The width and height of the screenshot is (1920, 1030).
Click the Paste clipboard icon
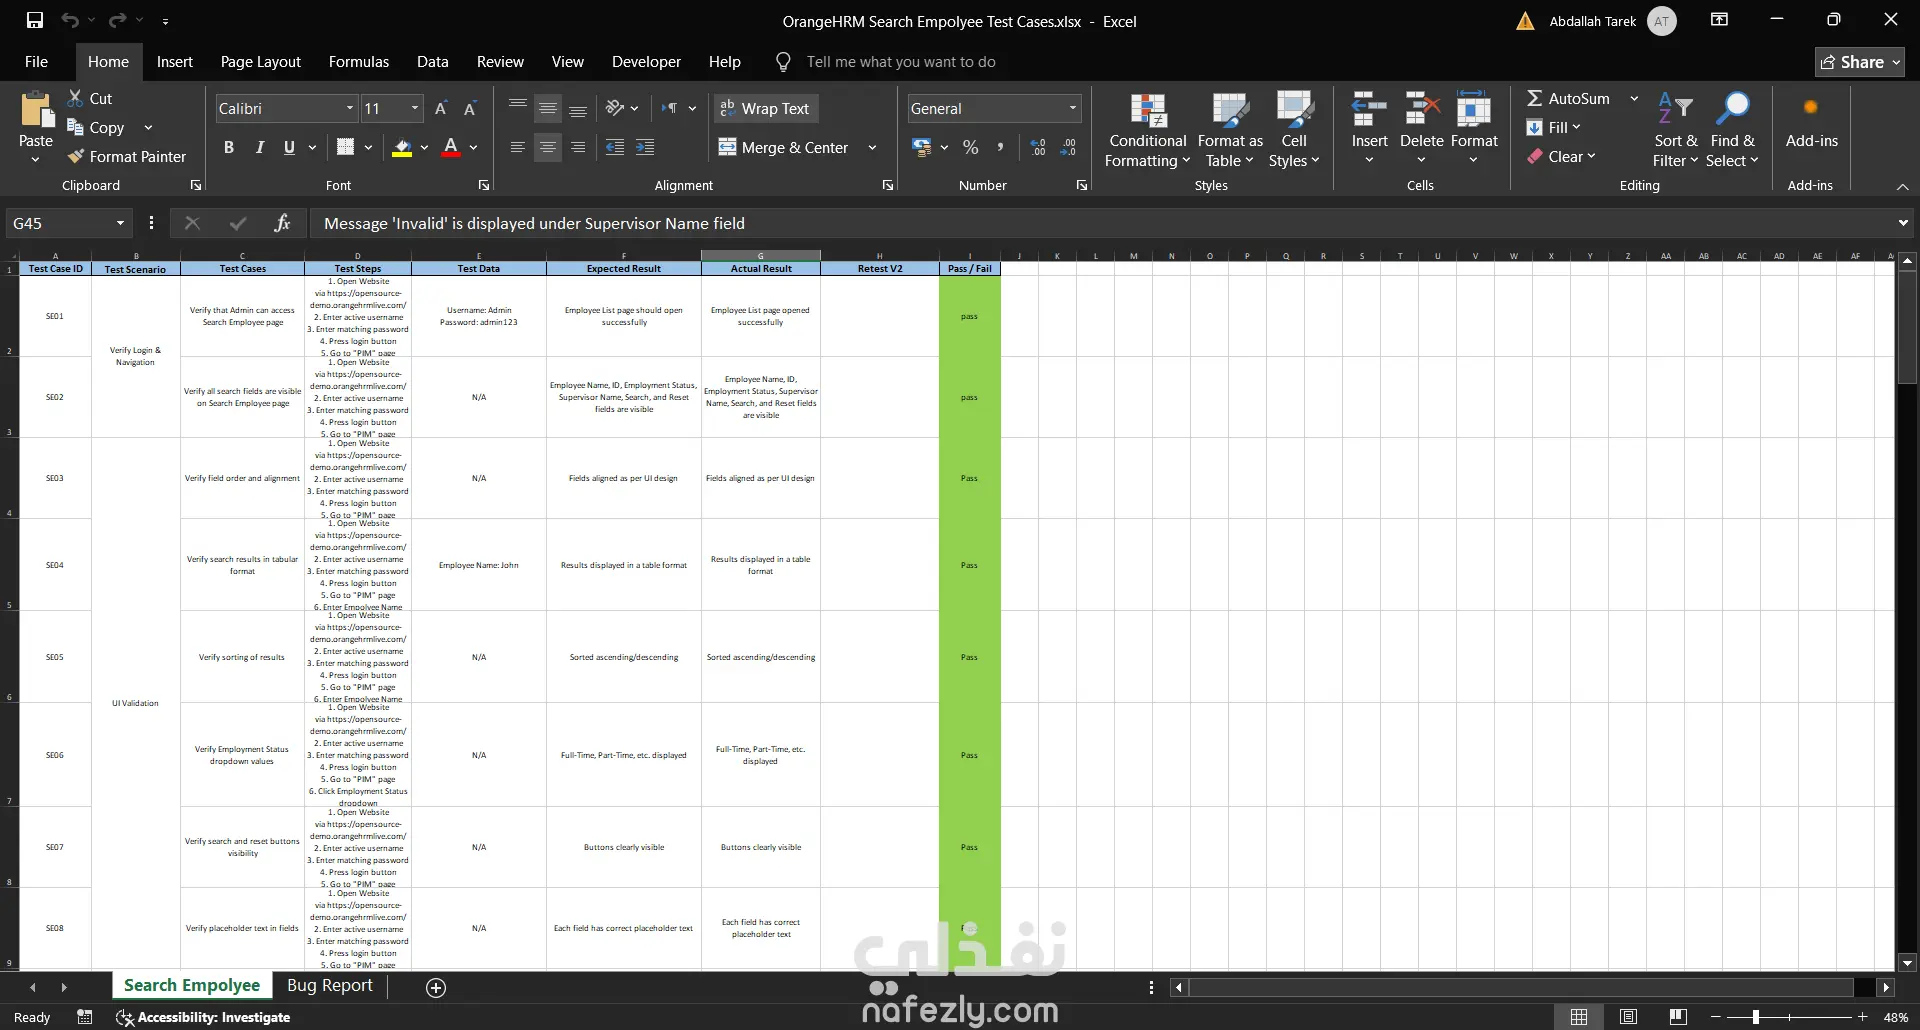[x=36, y=111]
